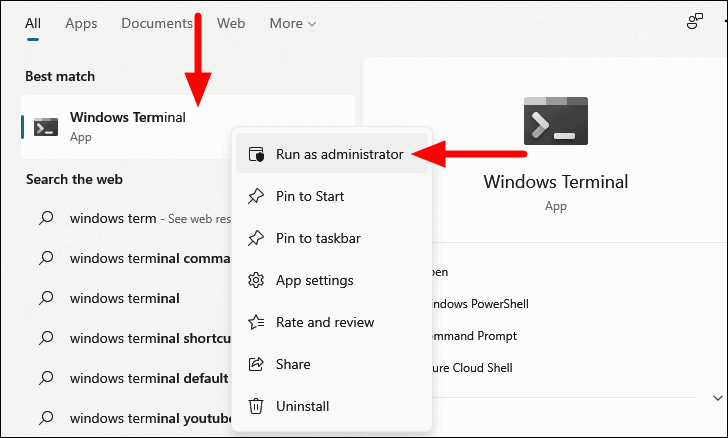Select Share in the context menu
728x438 pixels.
point(332,365)
